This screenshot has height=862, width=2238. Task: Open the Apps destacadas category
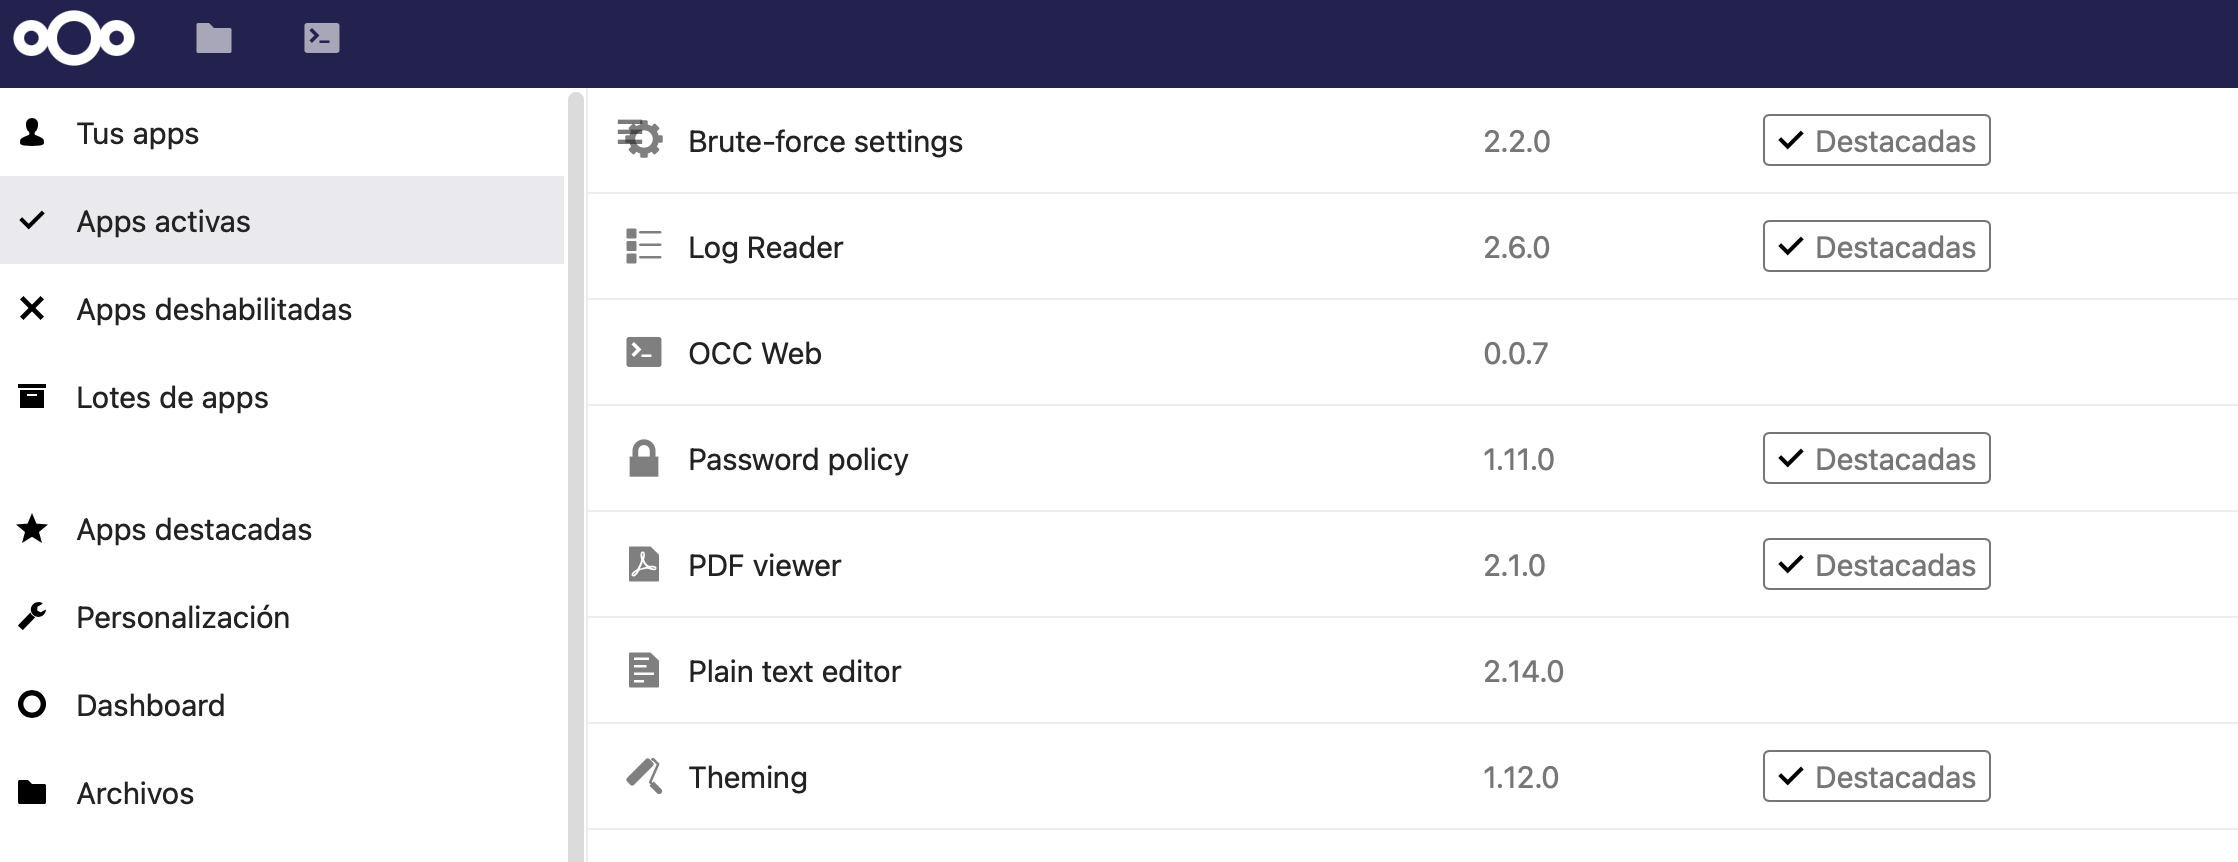(282, 528)
